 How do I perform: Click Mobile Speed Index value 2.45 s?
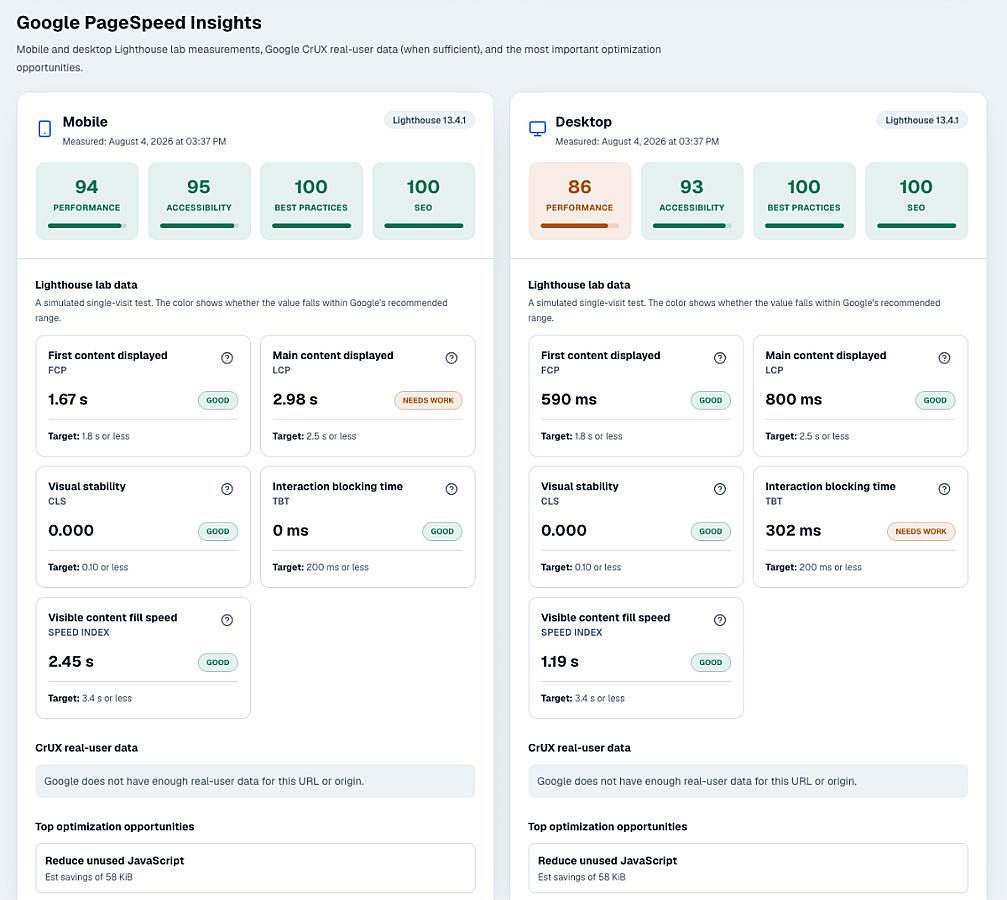point(71,662)
